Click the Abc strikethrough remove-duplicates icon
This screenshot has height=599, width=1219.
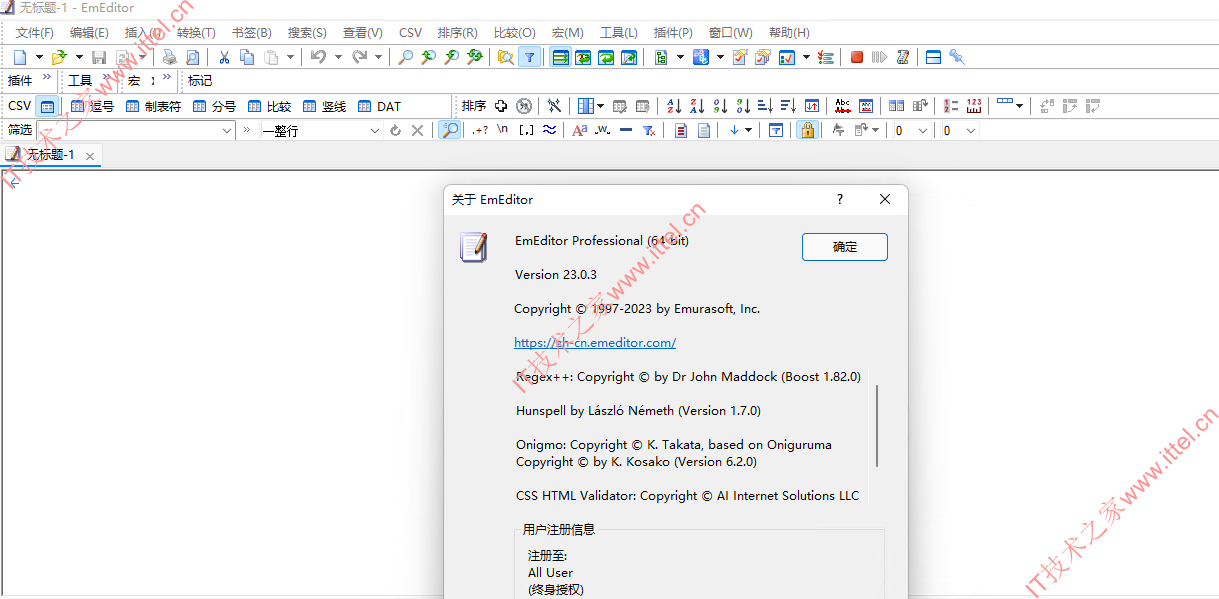click(843, 106)
